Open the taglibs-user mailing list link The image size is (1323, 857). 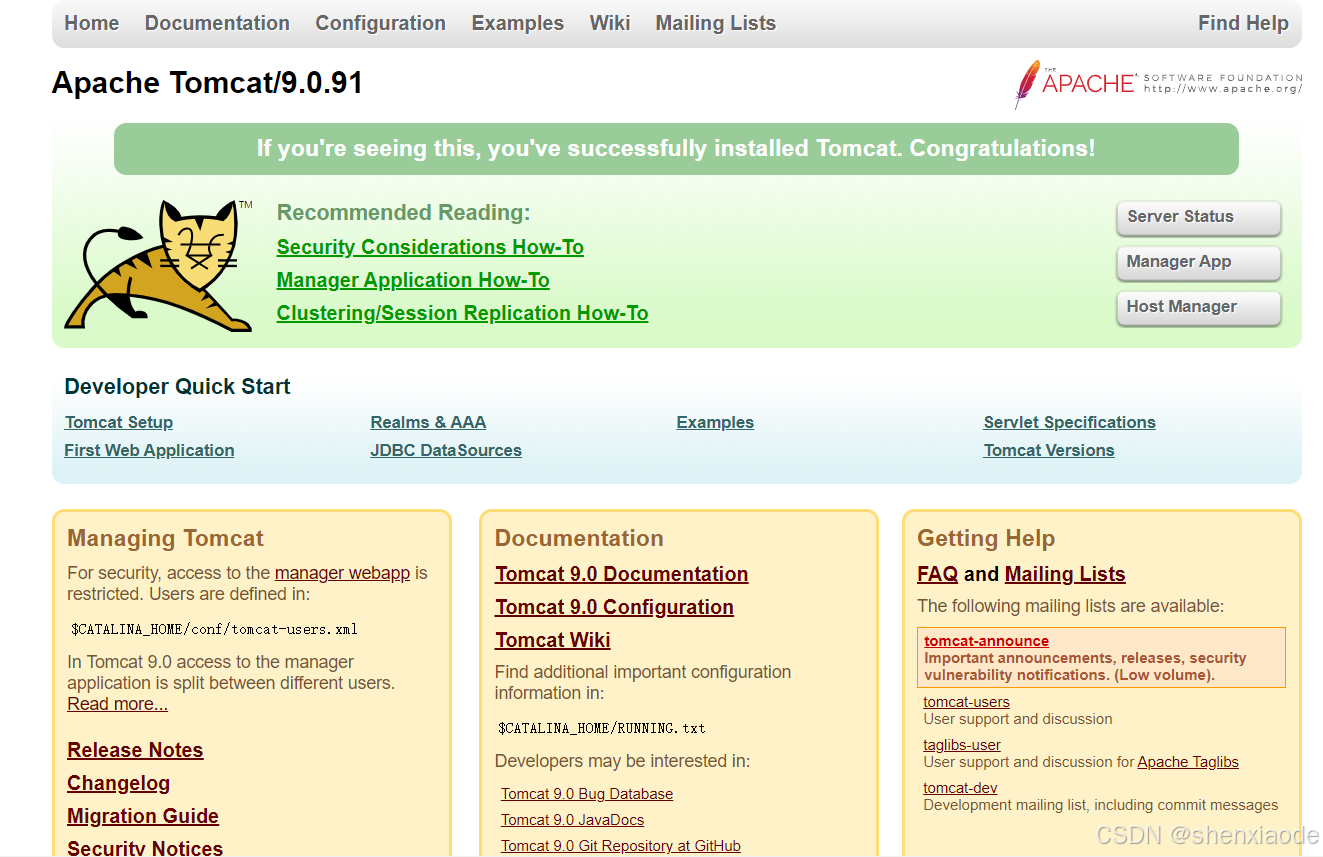[962, 745]
